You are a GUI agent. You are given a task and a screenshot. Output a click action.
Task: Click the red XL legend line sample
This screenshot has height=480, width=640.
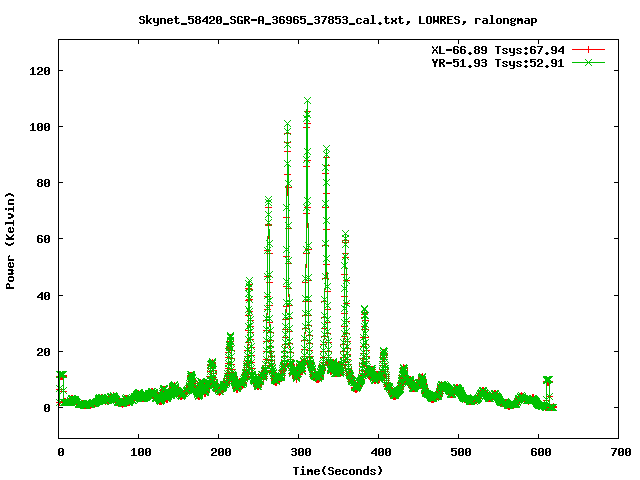[588, 50]
